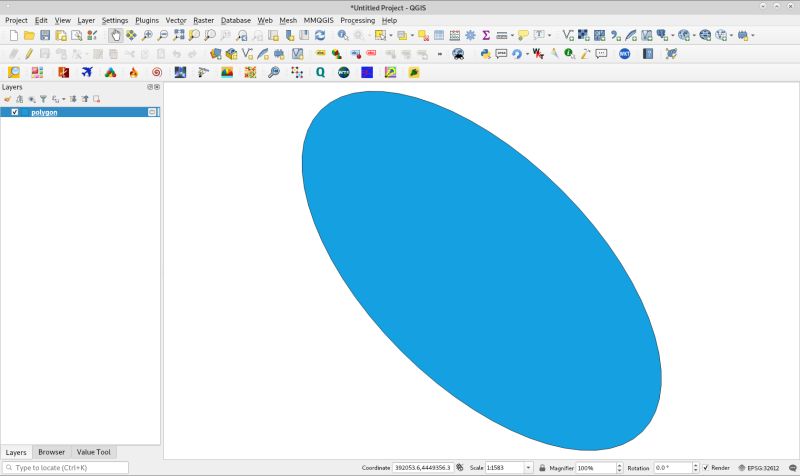Image resolution: width=800 pixels, height=476 pixels.
Task: Click the Zoom Out magnifier tool
Action: click(163, 35)
